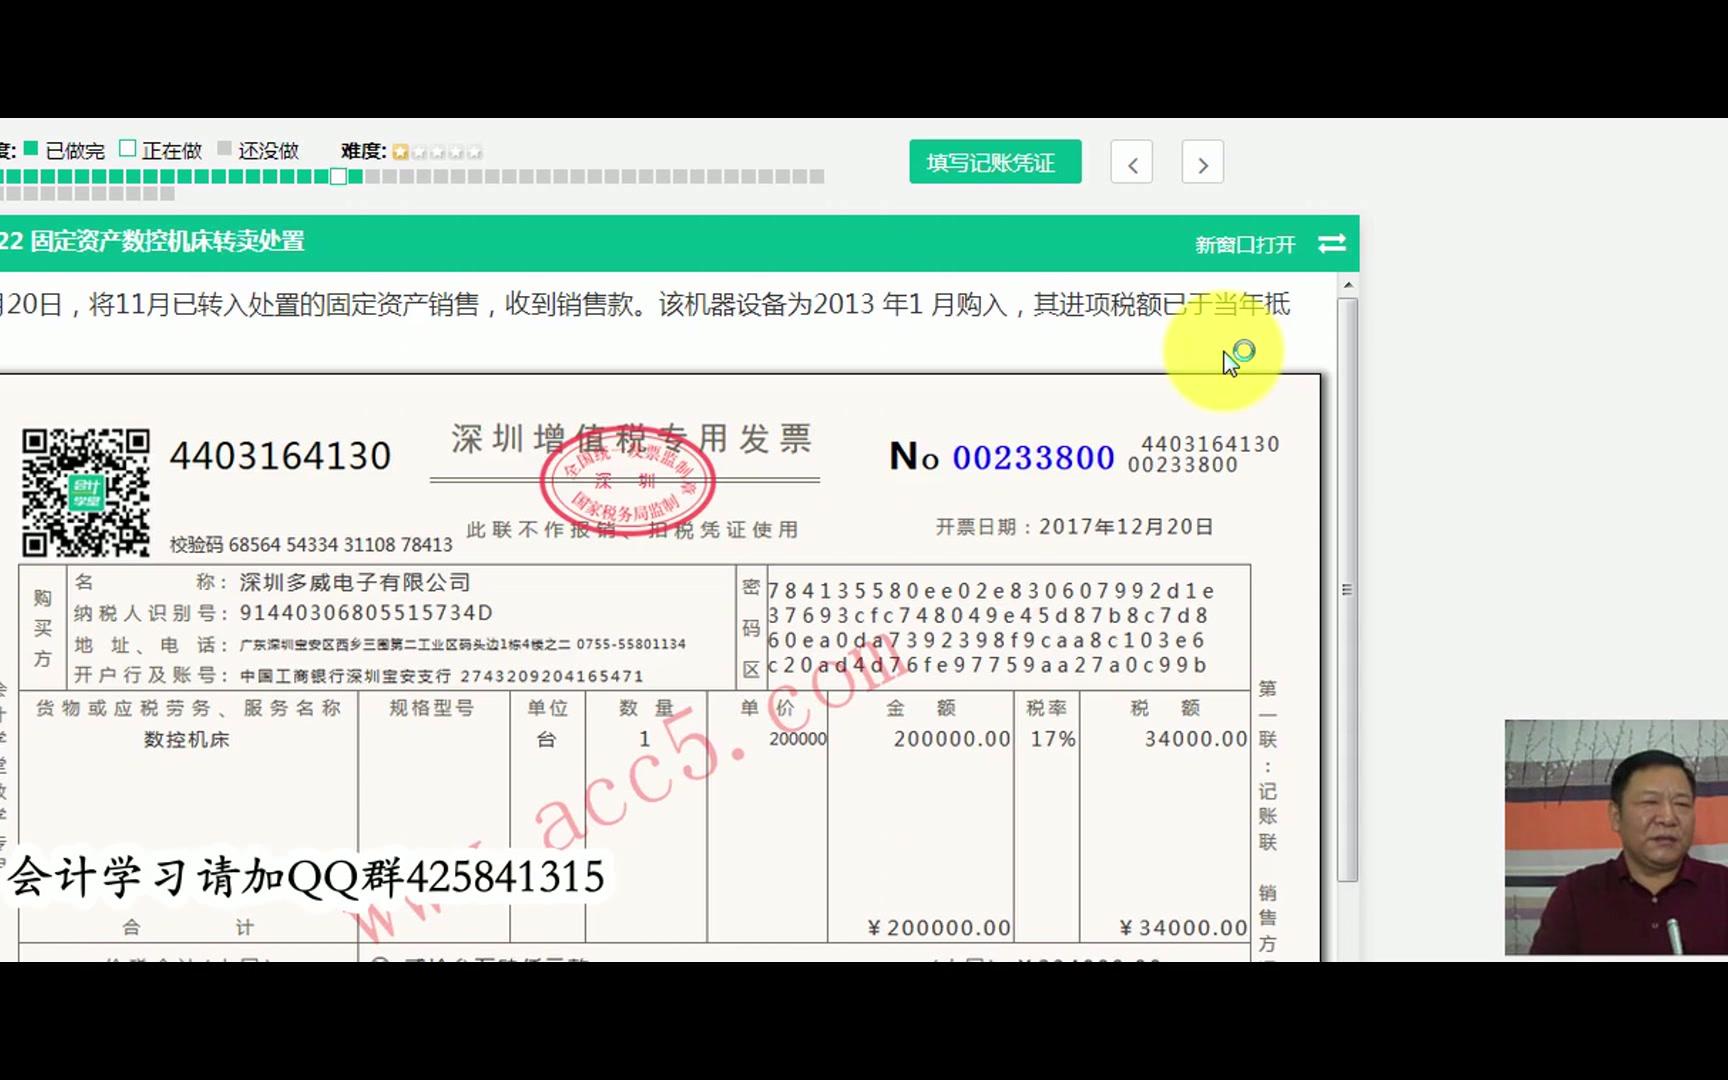Click the first yellow difficulty star
The image size is (1728, 1080).
click(x=399, y=151)
